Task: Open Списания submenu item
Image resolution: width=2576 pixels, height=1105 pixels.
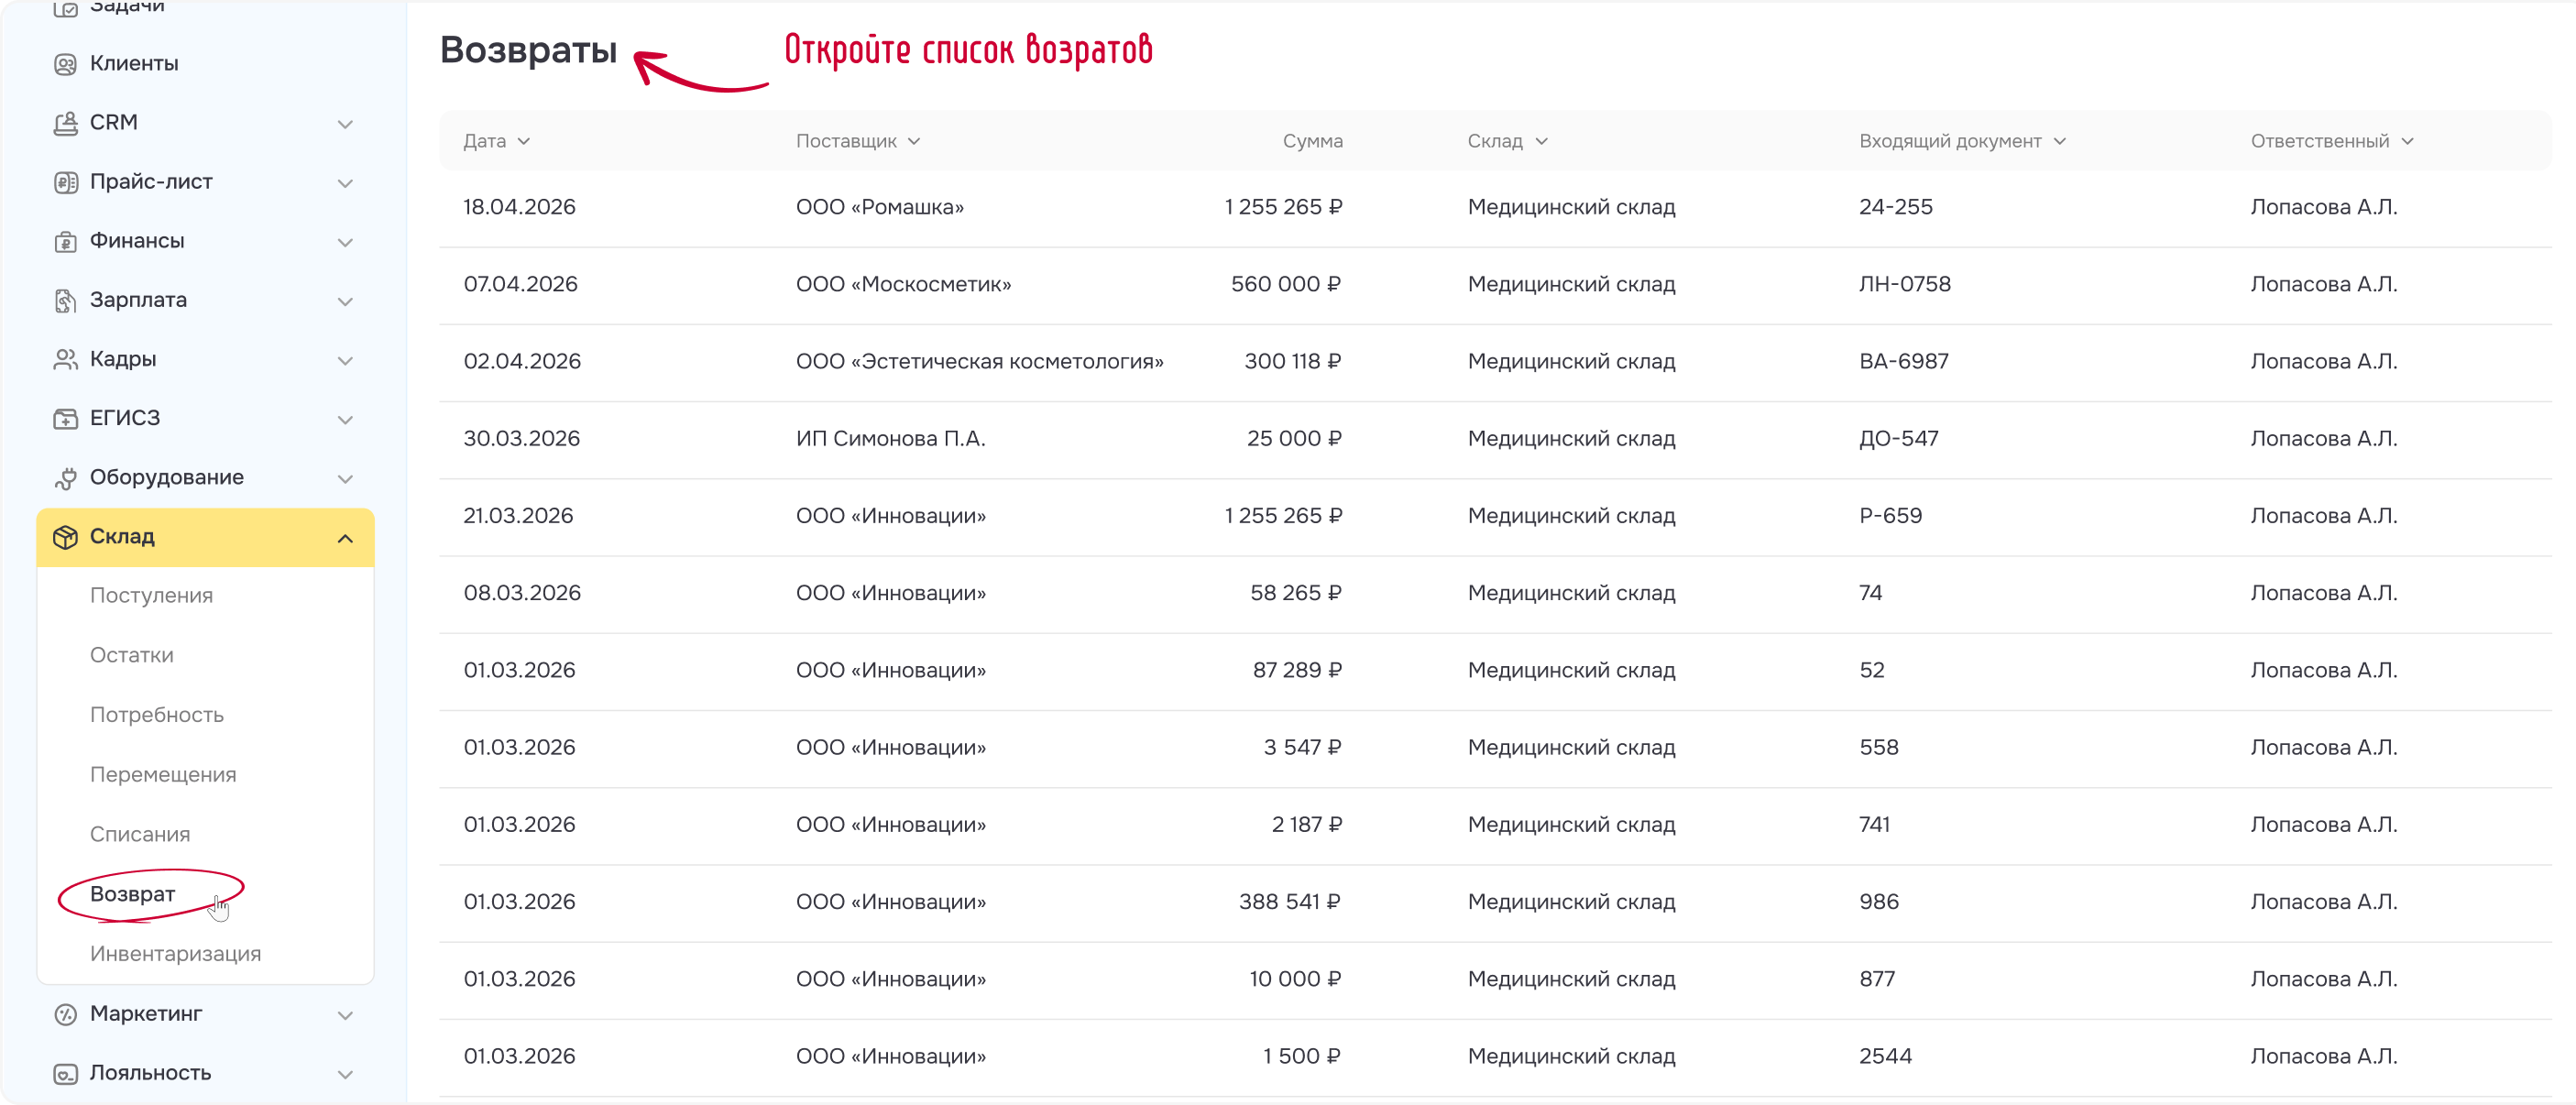Action: point(140,834)
